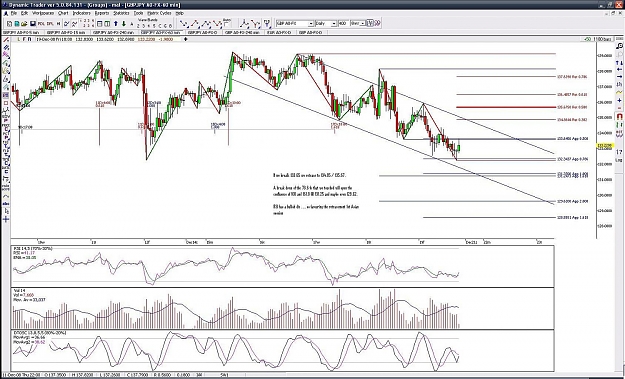Click the yellow curve icon on right toolbar
Image resolution: width=625 pixels, height=379 pixels.
click(x=619, y=92)
